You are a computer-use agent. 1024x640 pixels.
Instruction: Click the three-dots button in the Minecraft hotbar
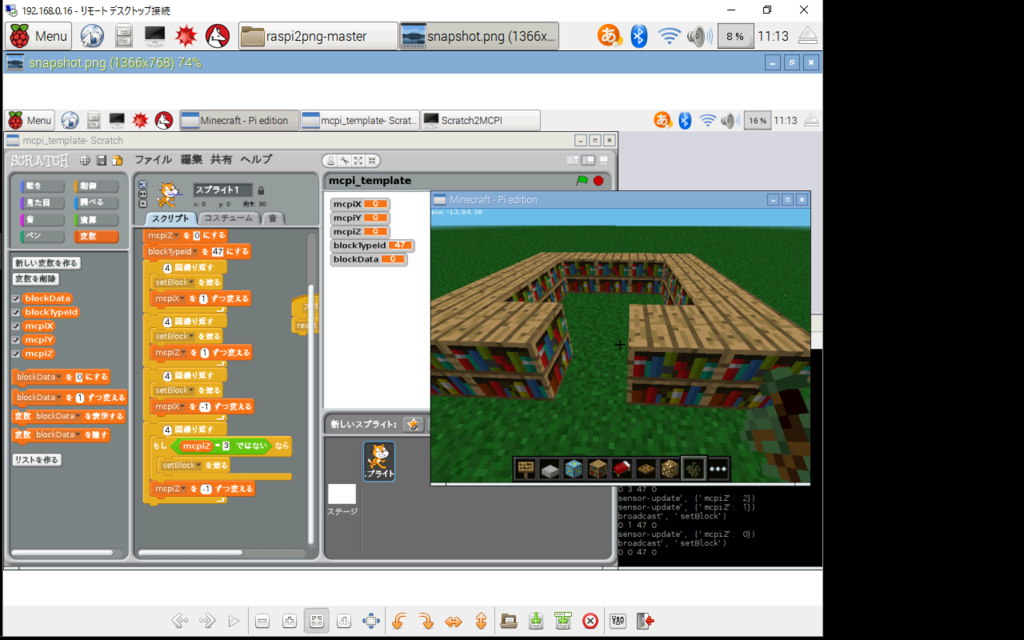718,468
